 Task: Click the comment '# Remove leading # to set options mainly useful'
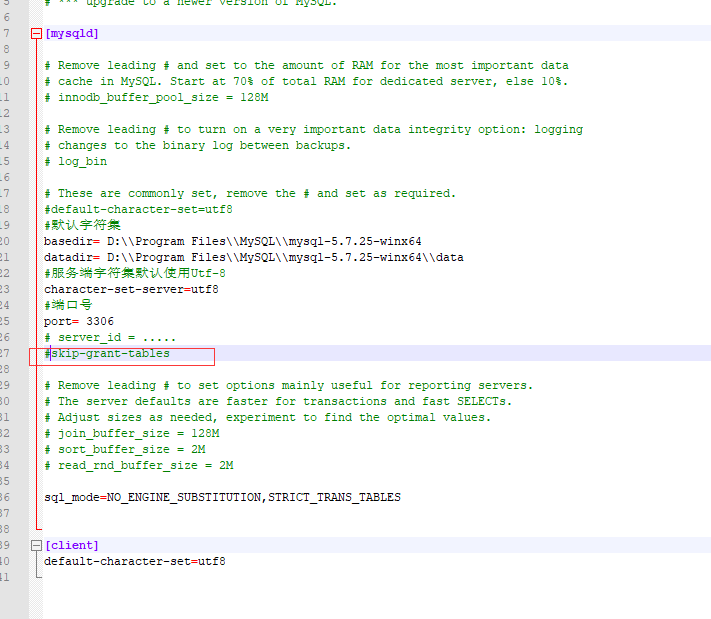point(288,385)
